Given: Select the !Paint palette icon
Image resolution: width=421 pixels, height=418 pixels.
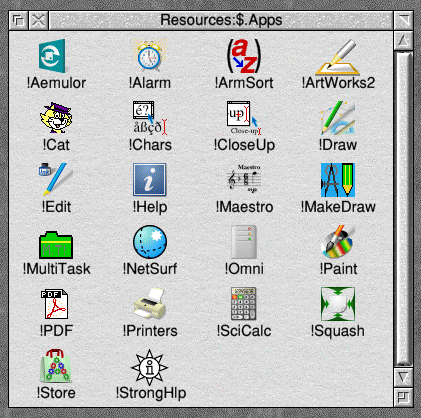Looking at the screenshot, I should 338,241.
